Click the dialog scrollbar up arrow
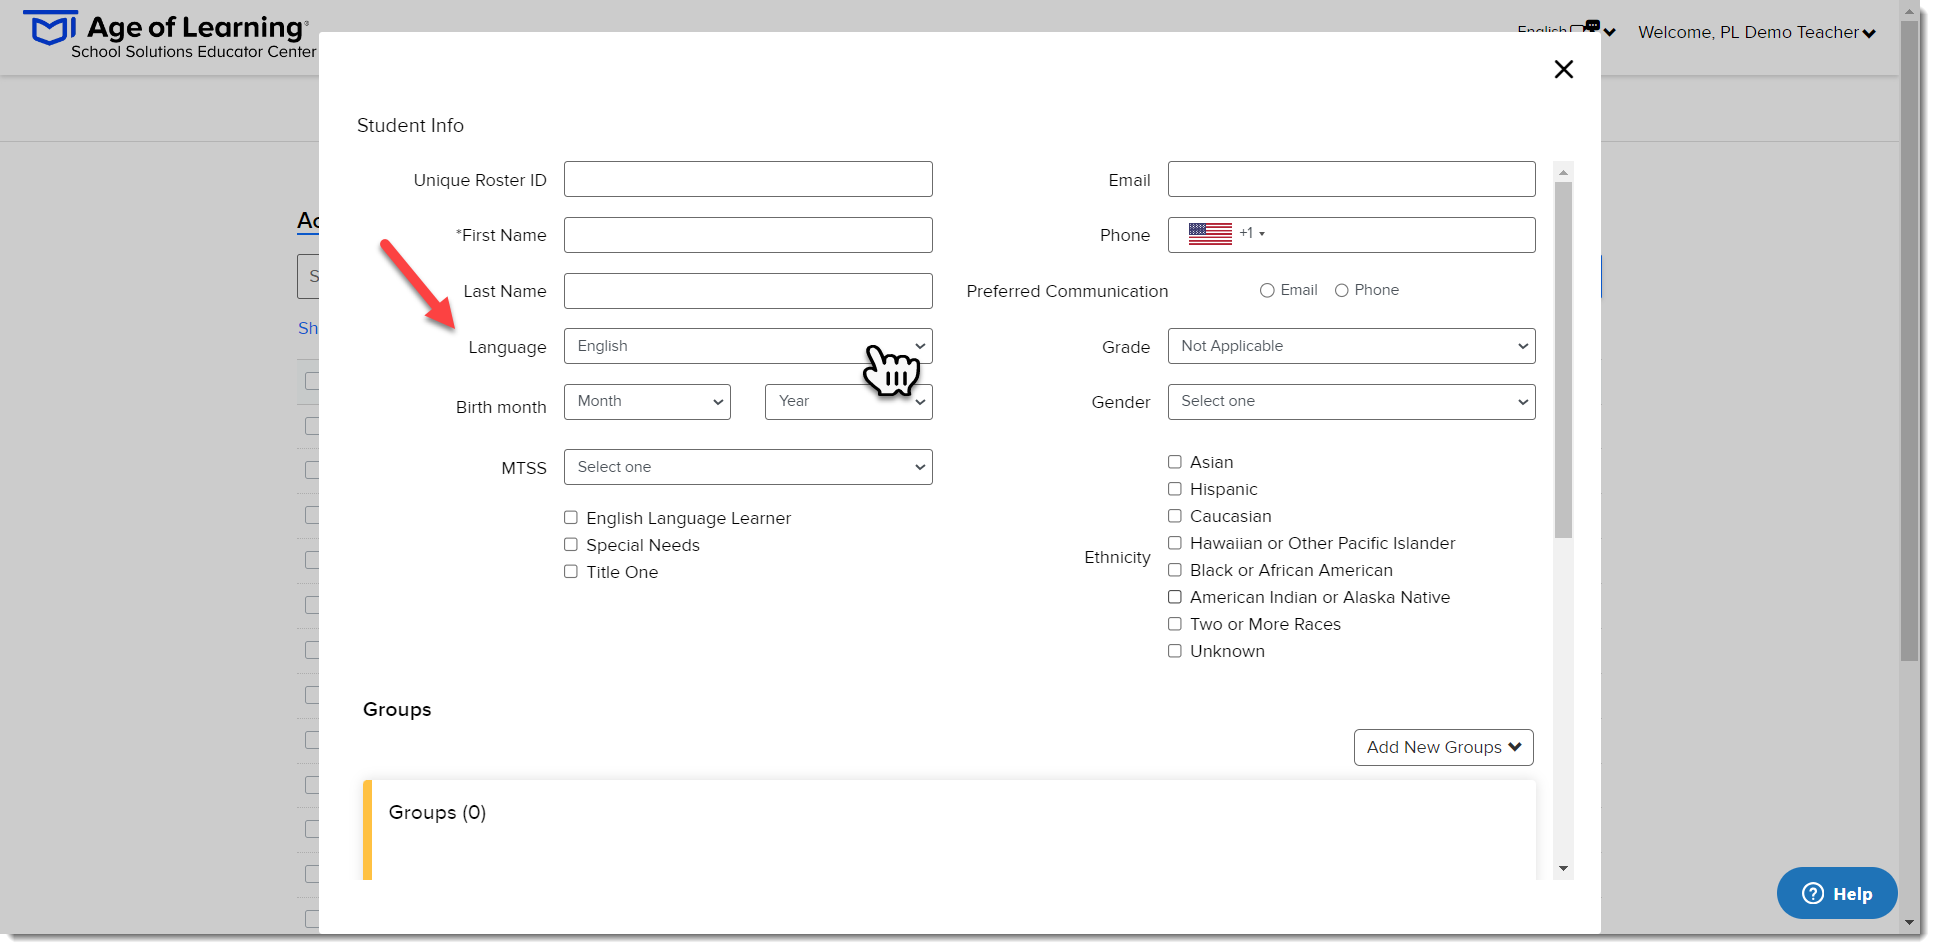Image resolution: width=1935 pixels, height=949 pixels. click(x=1563, y=172)
